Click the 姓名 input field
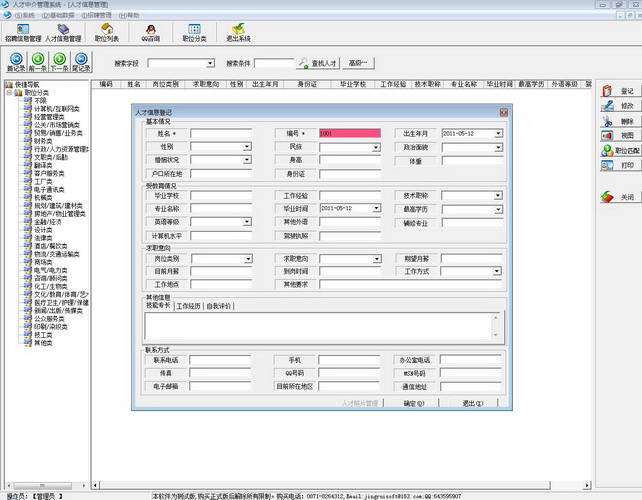This screenshot has height=500, width=642. pyautogui.click(x=221, y=133)
